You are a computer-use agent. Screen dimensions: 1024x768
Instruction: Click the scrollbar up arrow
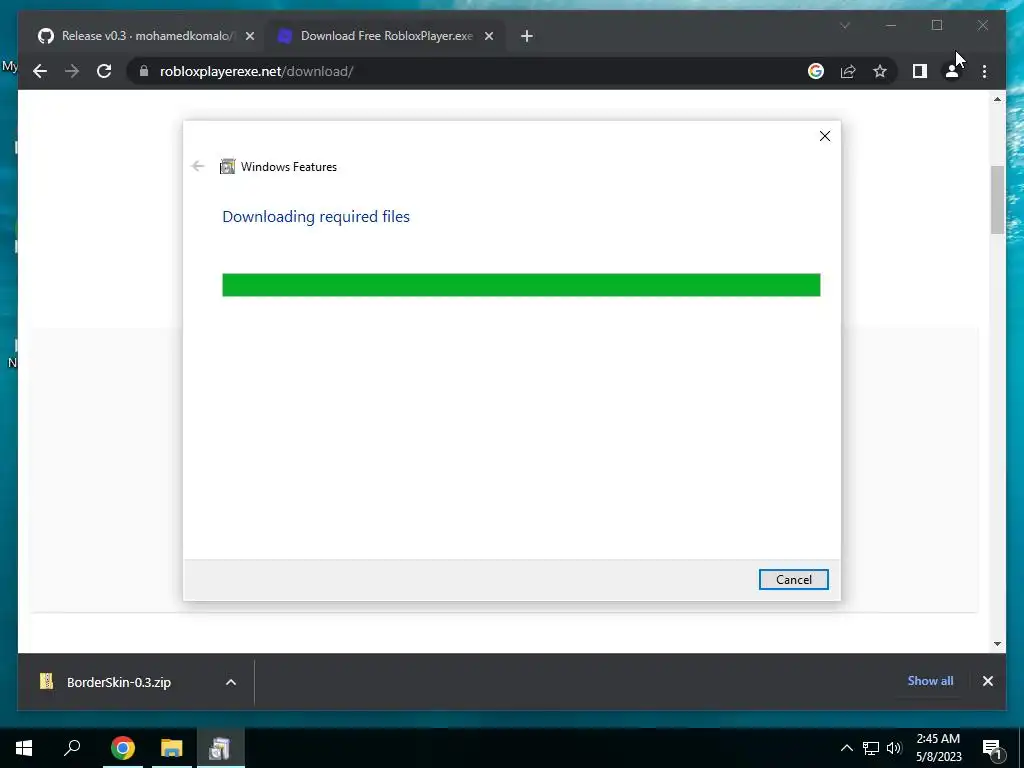997,100
